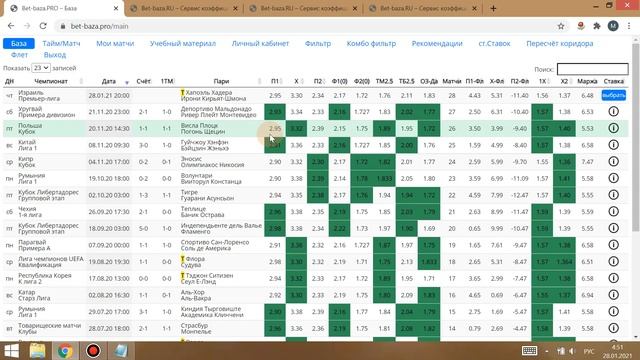Reload the bet-baza page
The image size is (640, 360).
[43, 26]
